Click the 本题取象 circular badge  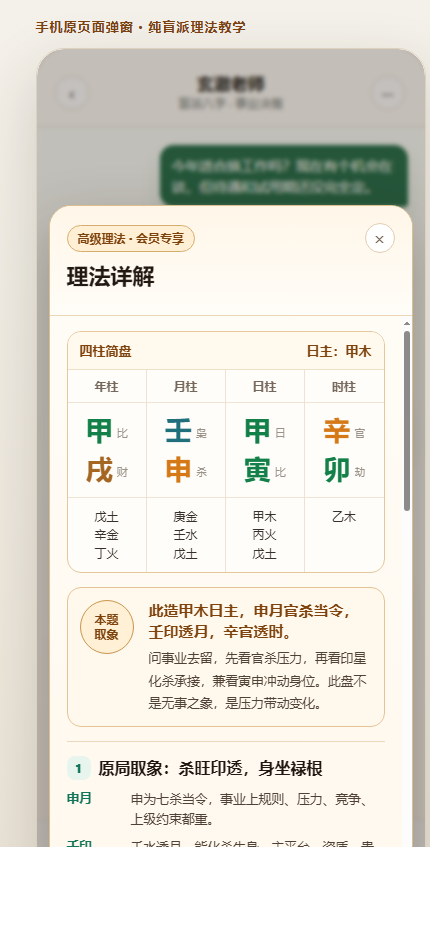coord(107,627)
